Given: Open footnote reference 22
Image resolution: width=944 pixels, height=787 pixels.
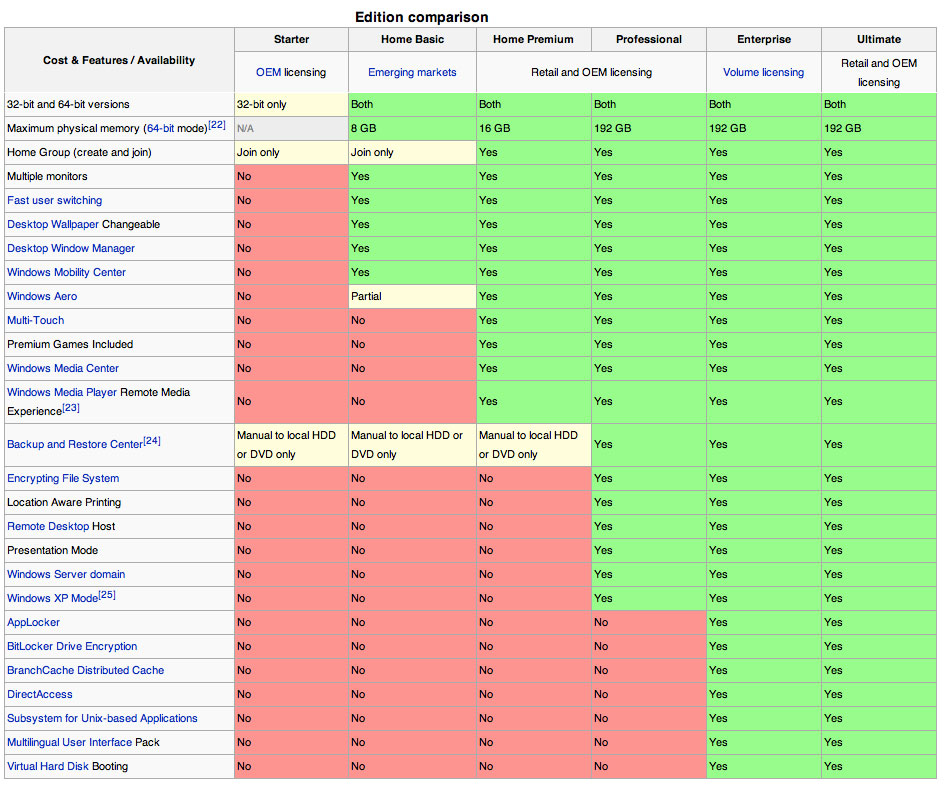Looking at the screenshot, I should [217, 125].
